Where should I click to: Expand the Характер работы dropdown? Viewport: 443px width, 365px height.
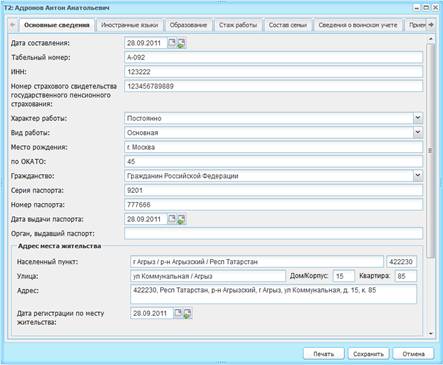coord(418,118)
